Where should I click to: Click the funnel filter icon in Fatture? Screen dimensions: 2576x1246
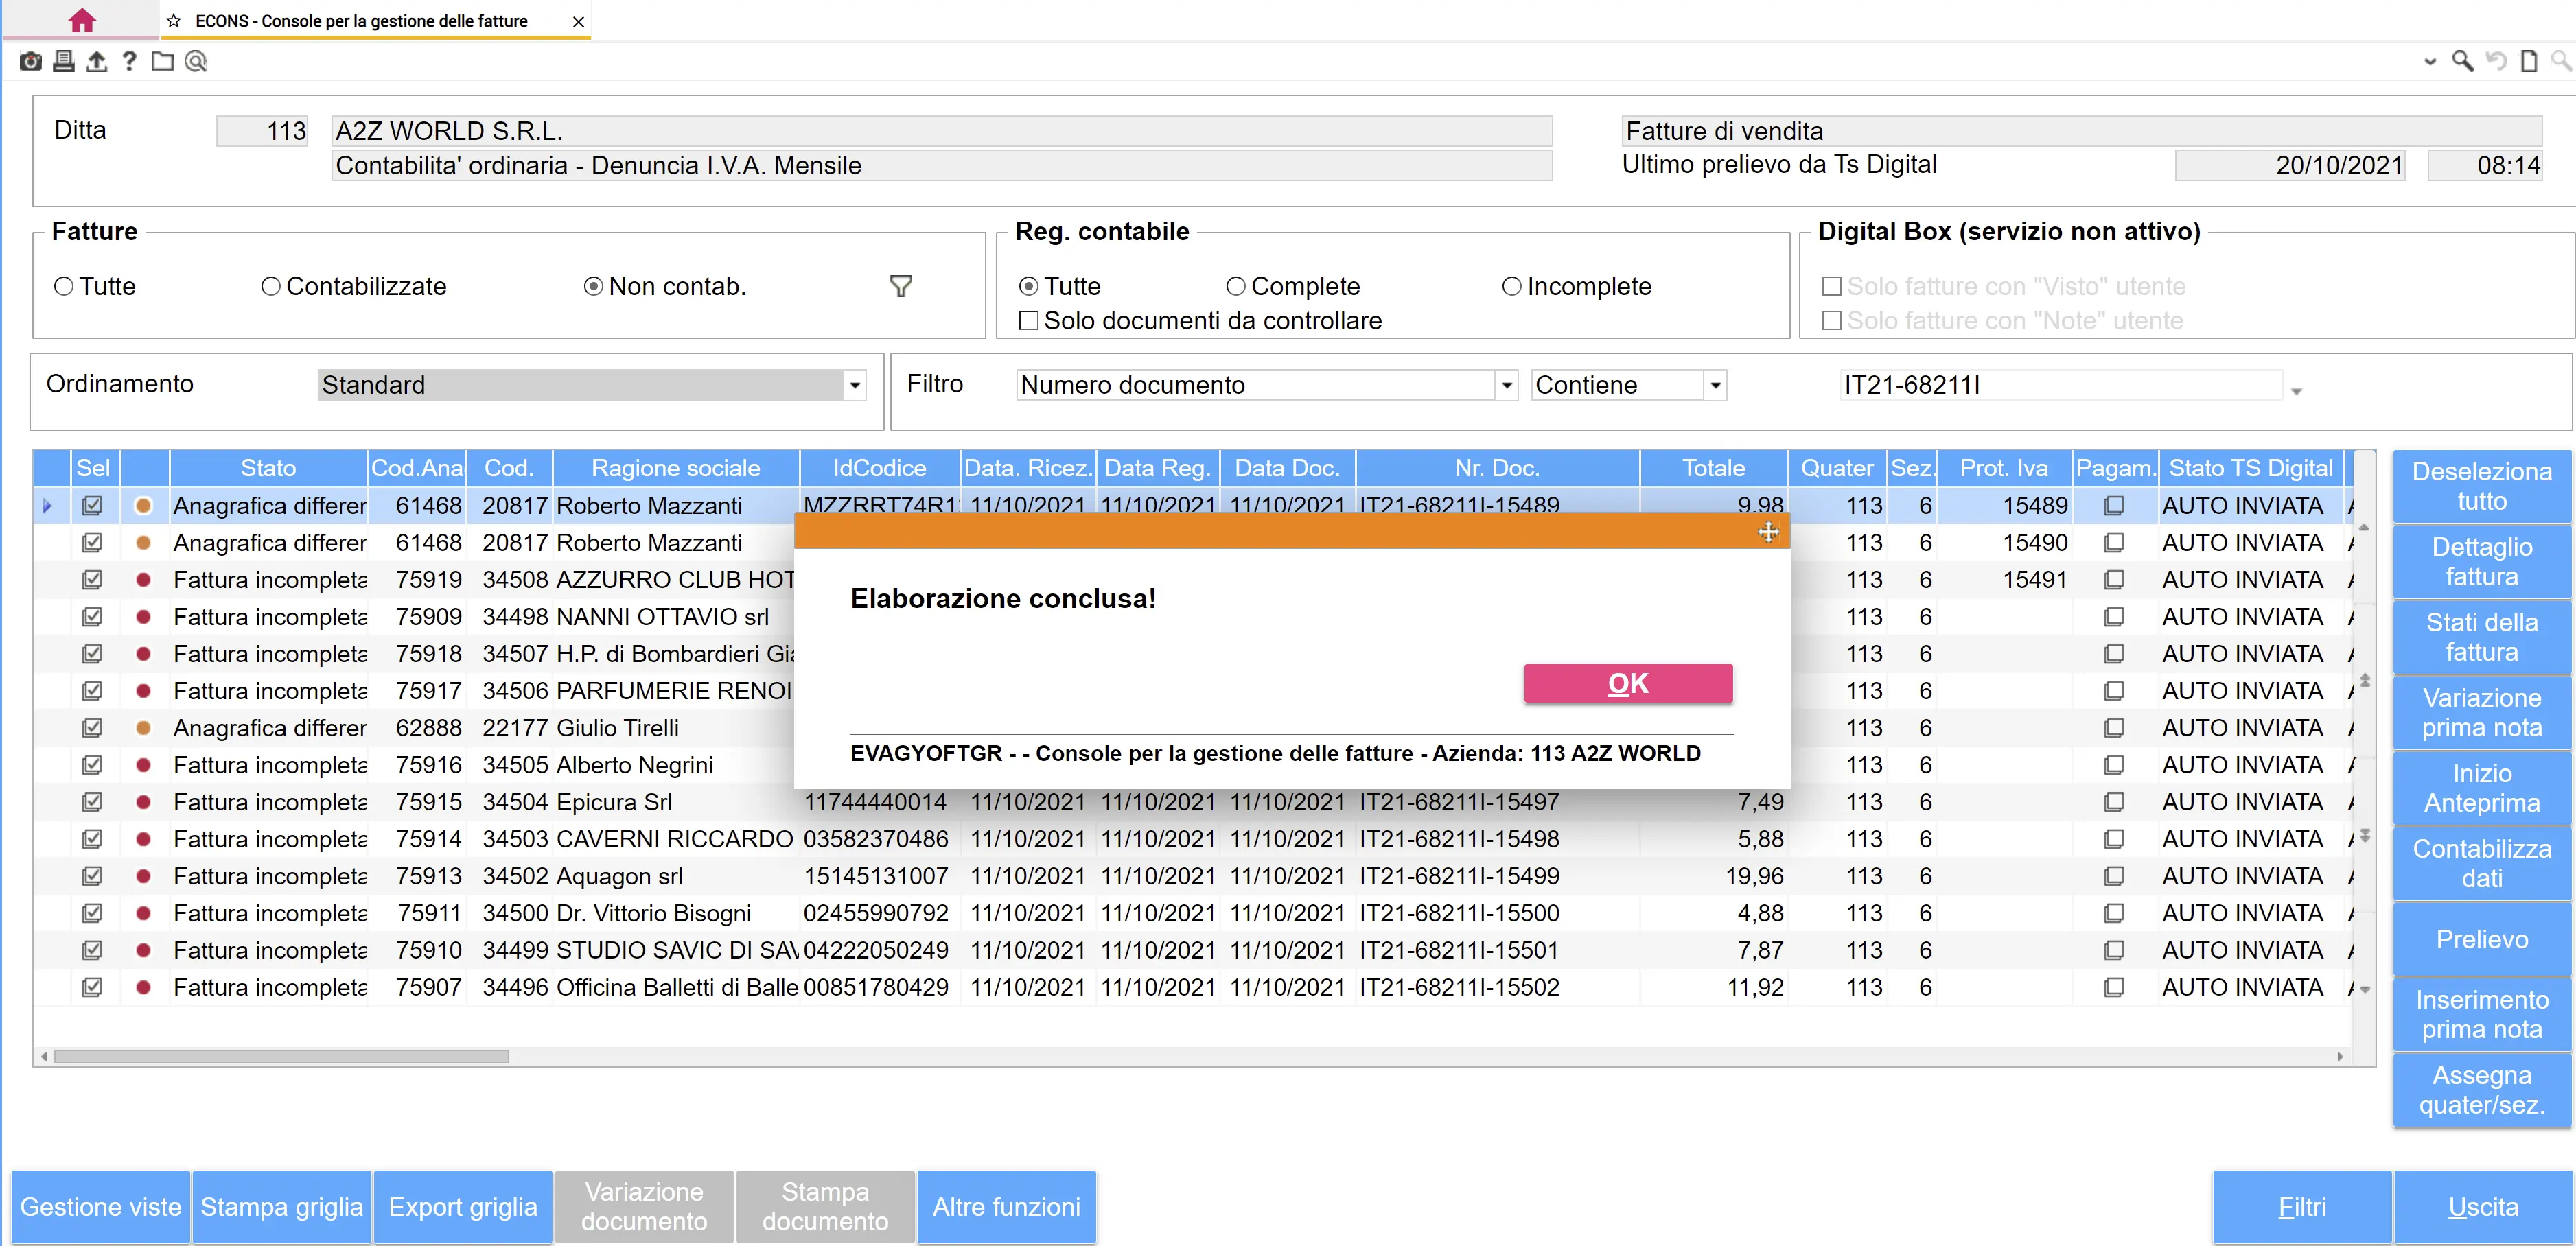point(900,287)
